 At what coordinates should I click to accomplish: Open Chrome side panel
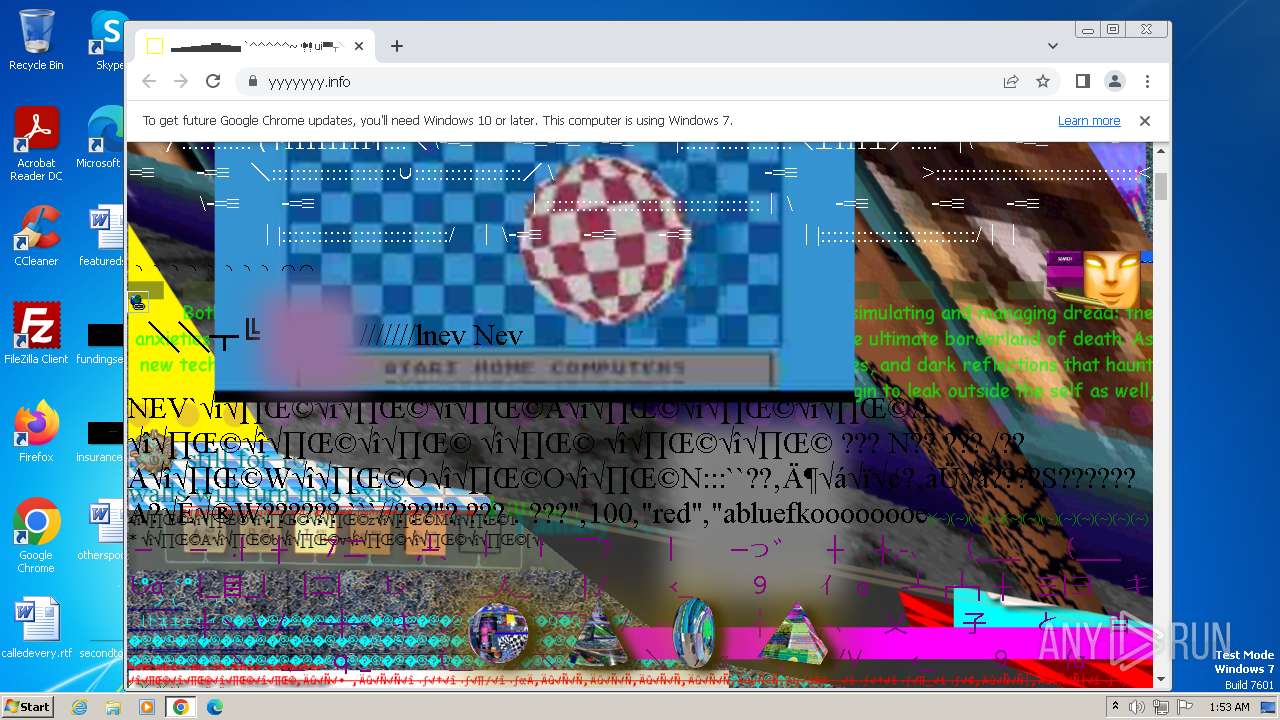[1082, 82]
